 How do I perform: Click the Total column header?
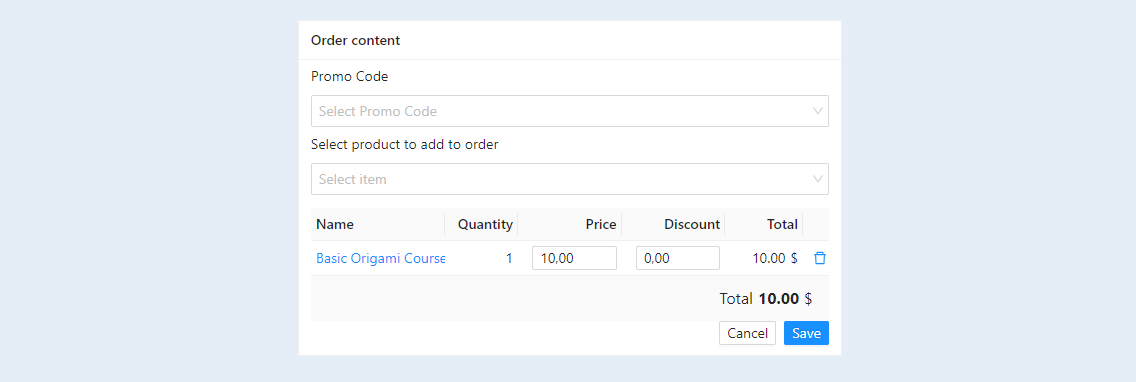coord(782,225)
